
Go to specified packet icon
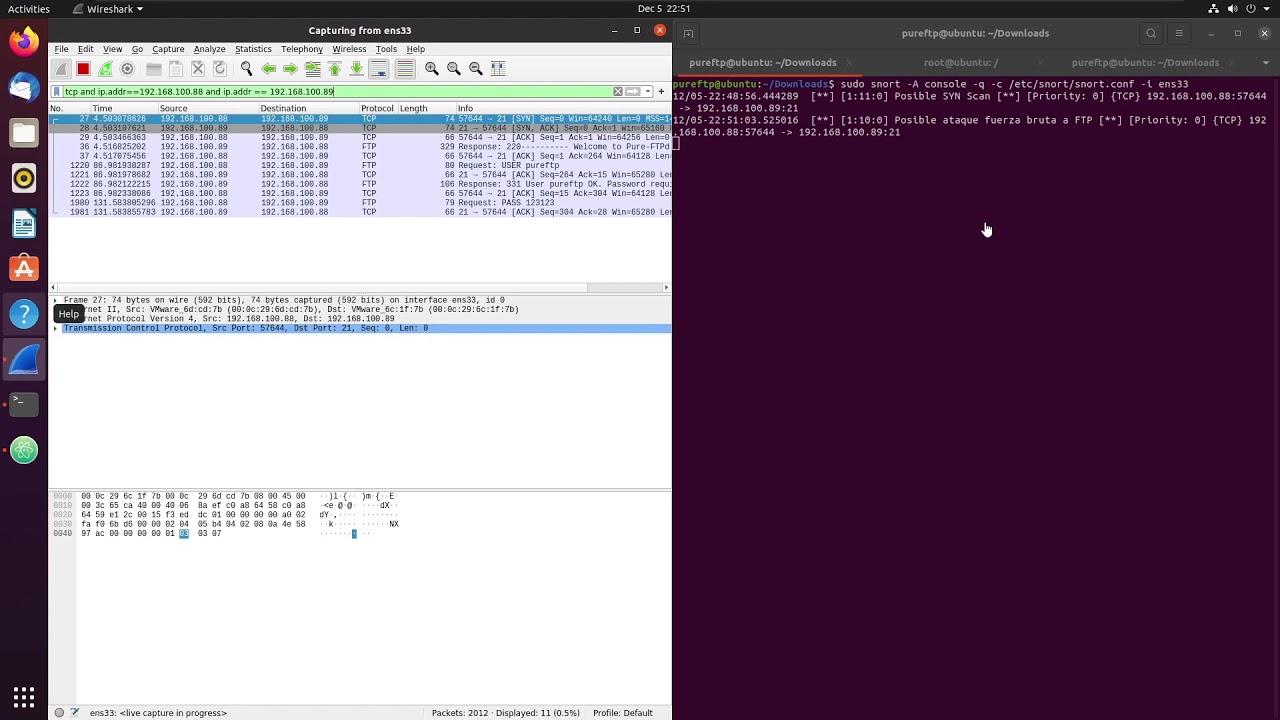(312, 68)
